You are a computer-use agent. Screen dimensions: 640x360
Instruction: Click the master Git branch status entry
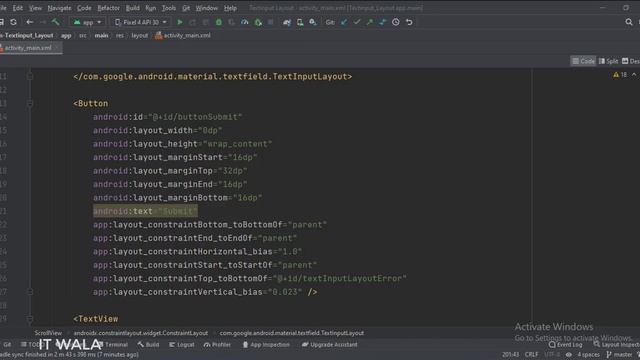pos(619,354)
